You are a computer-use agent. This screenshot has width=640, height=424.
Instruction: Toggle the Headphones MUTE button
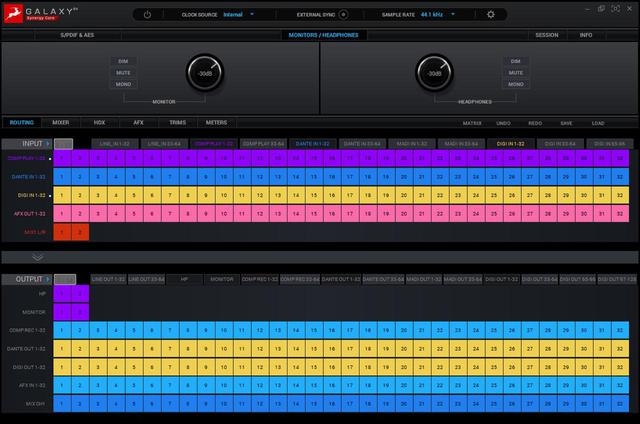516,73
